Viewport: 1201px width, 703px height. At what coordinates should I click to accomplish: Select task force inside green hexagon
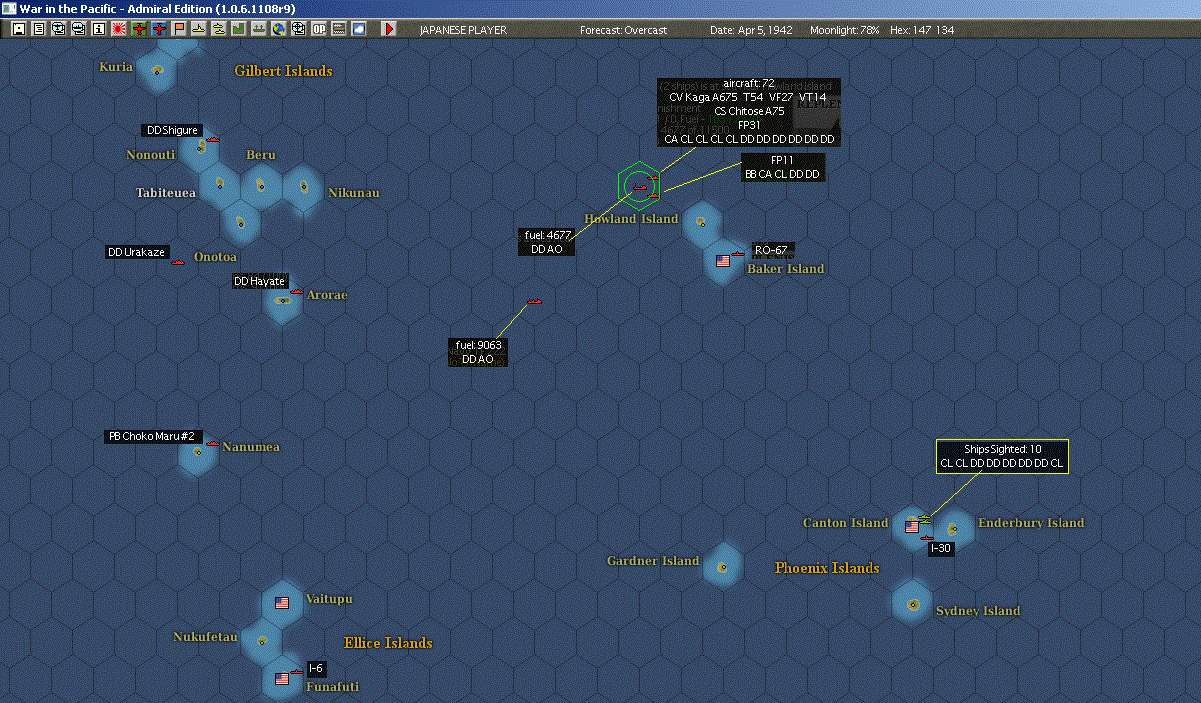pos(640,187)
